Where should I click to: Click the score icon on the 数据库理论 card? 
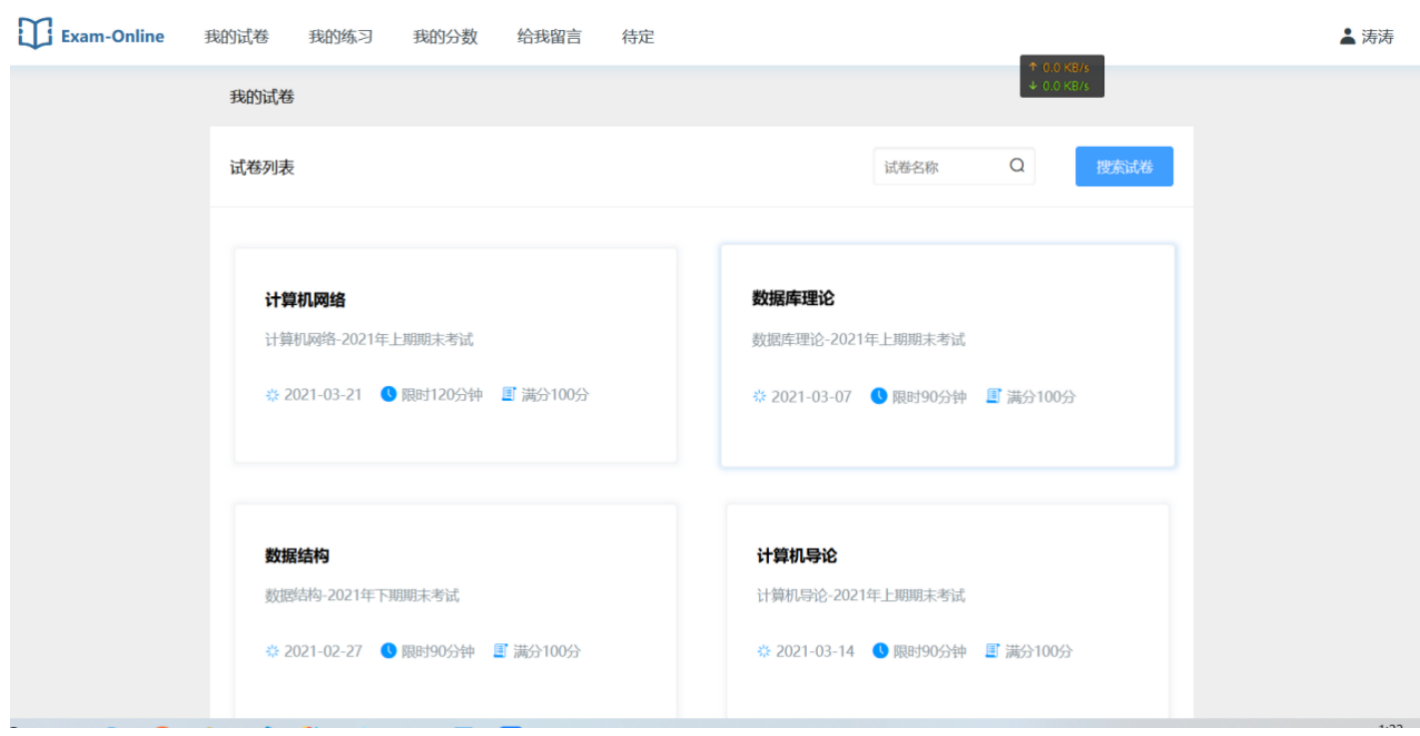pos(994,396)
